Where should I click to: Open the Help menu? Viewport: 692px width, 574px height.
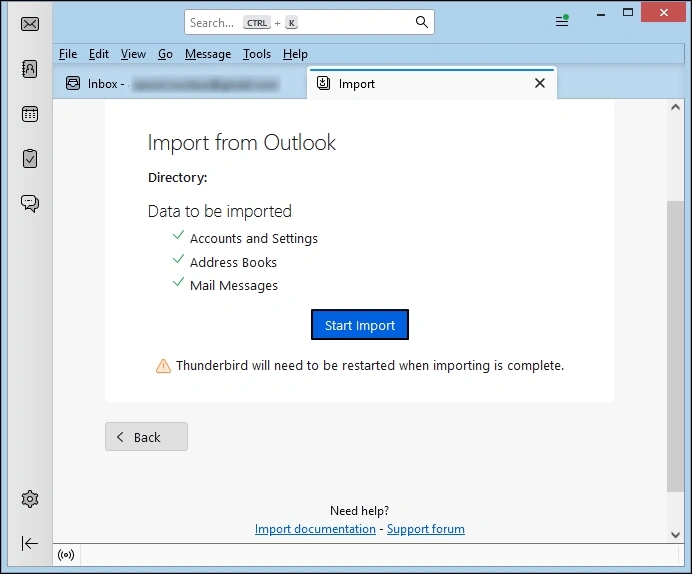coord(295,54)
